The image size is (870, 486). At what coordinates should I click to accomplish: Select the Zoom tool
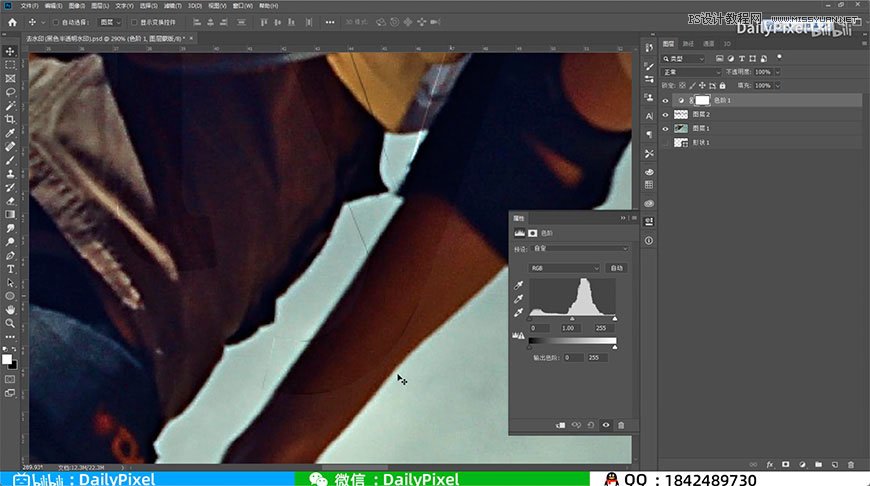pyautogui.click(x=10, y=323)
